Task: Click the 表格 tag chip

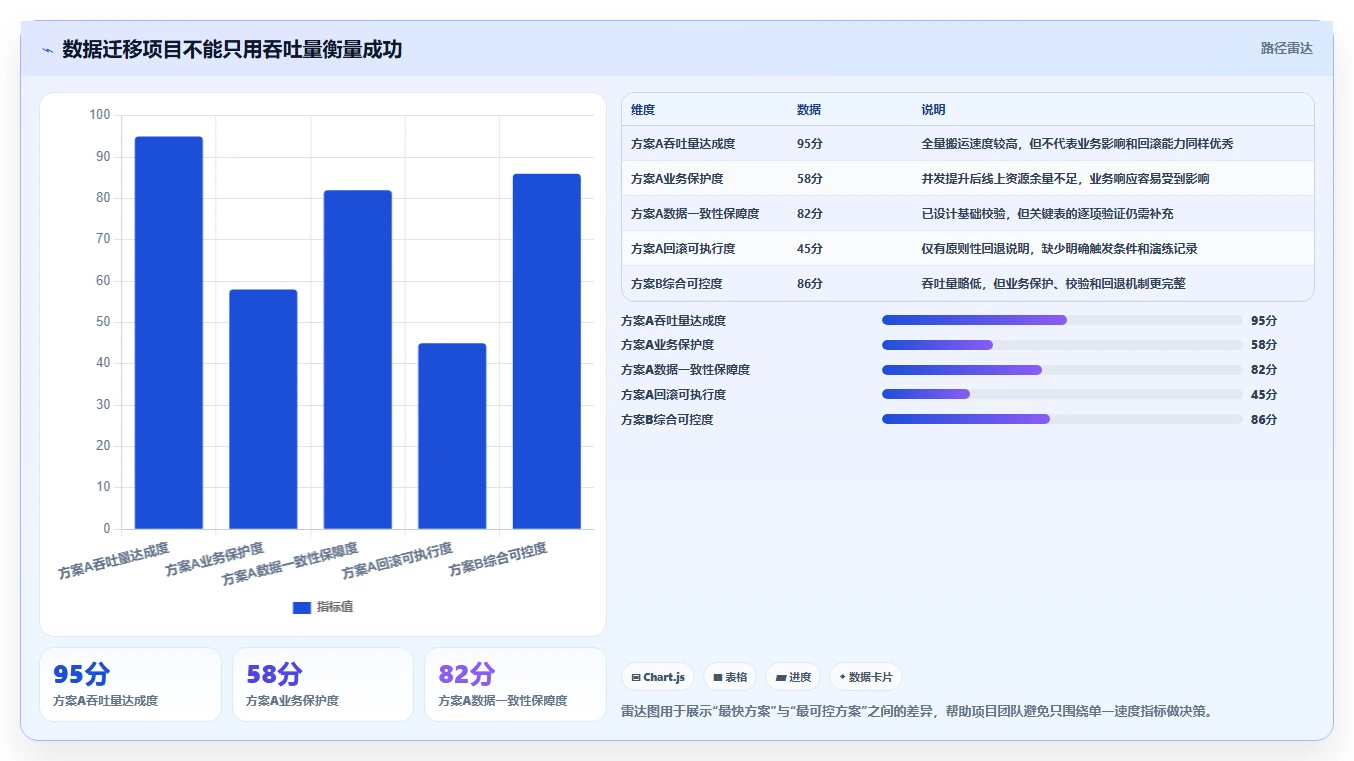Action: 730,677
